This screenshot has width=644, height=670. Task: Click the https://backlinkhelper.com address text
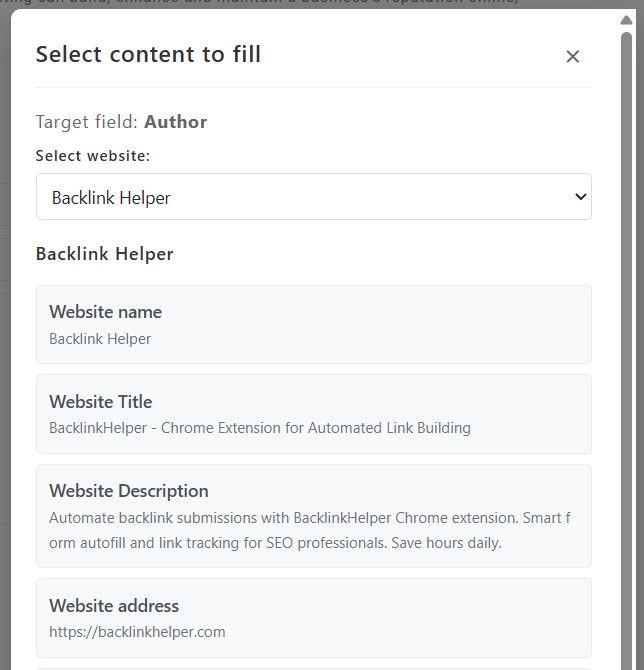[137, 632]
